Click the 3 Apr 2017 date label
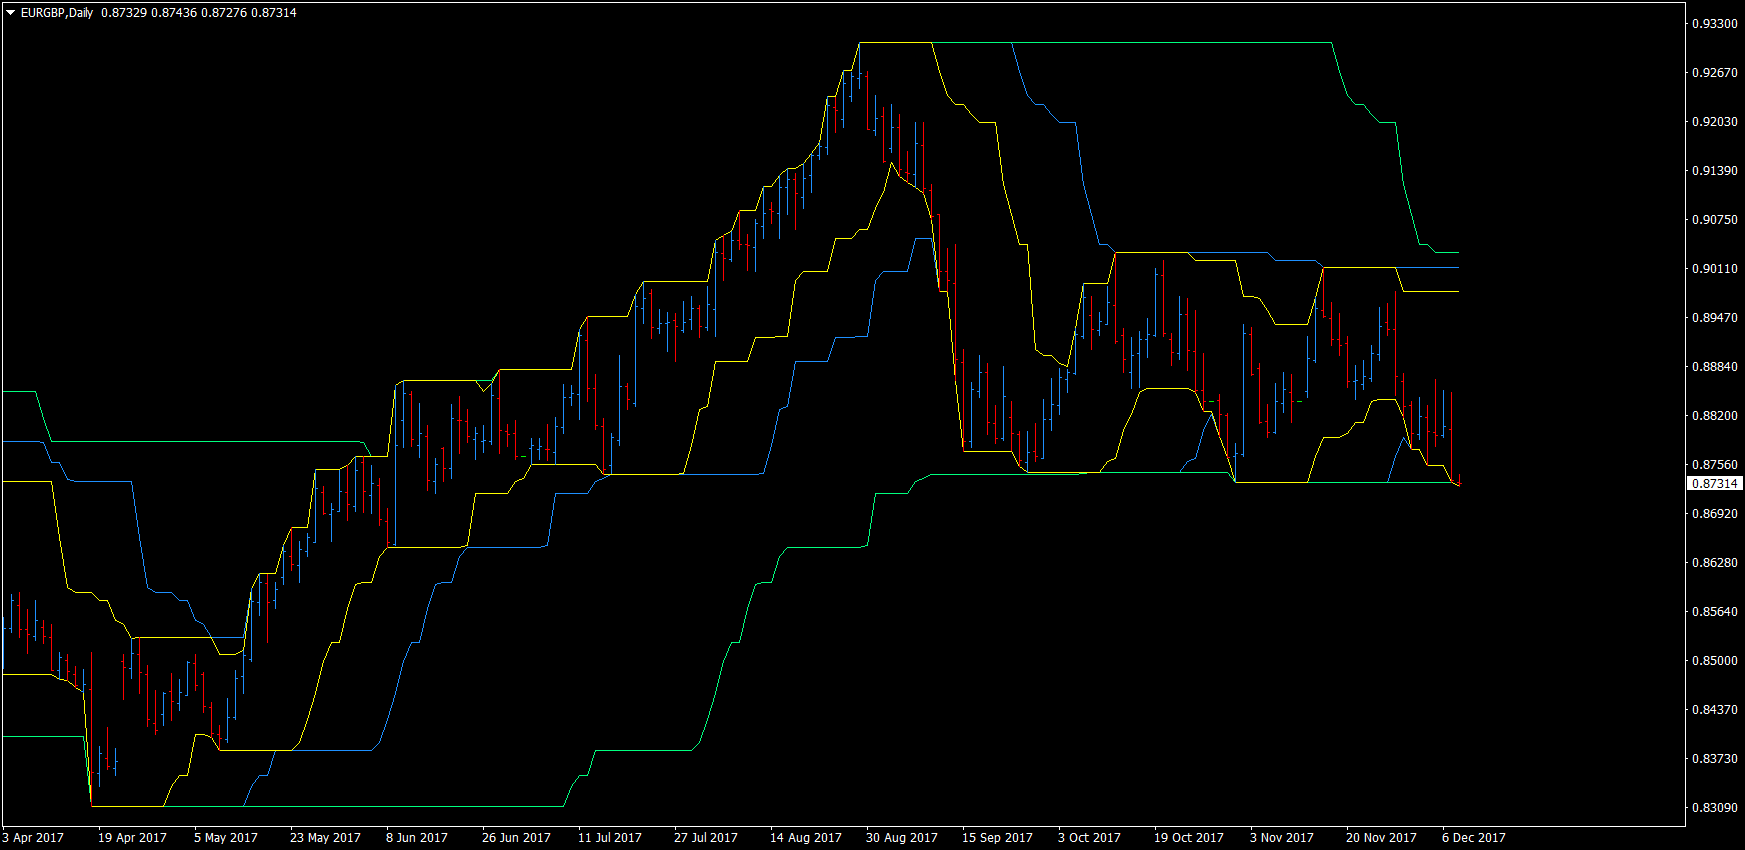 [33, 838]
